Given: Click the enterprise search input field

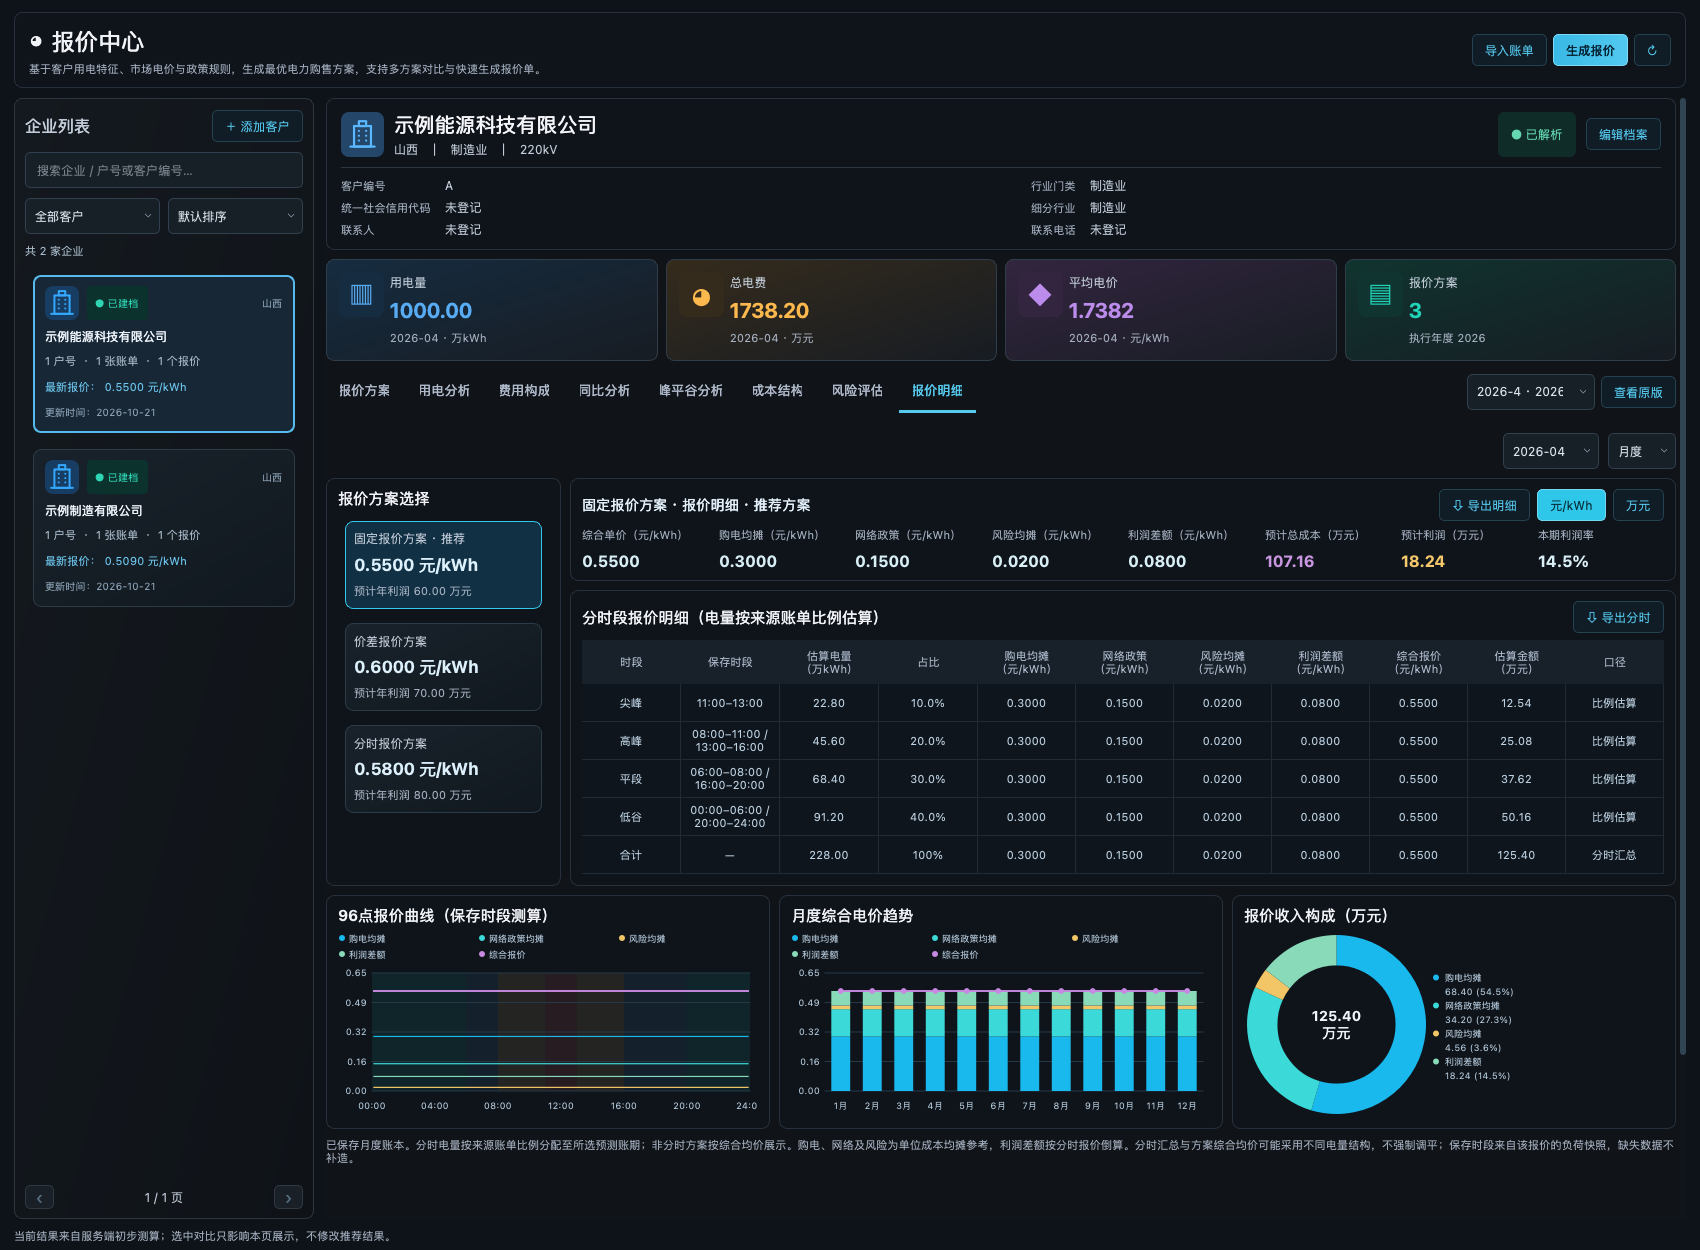Looking at the screenshot, I should pos(164,170).
